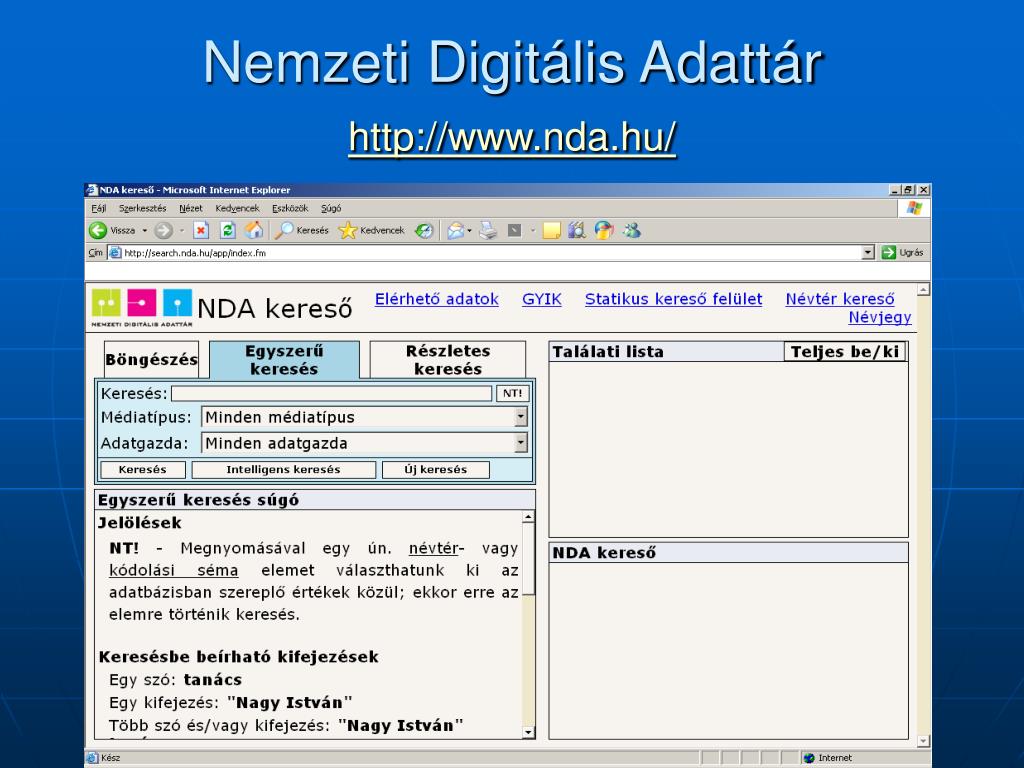
Task: Open the Kedvencek menu in menu bar
Action: (x=237, y=208)
